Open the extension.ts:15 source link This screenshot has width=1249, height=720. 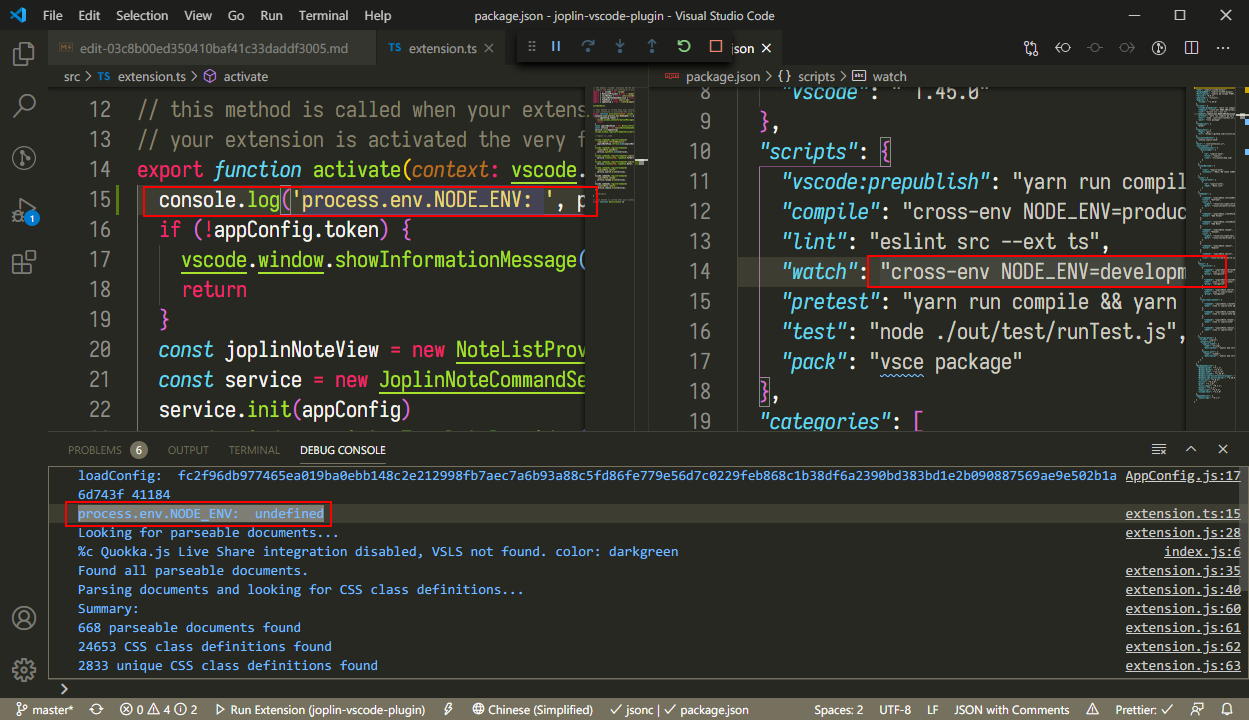(x=1182, y=514)
